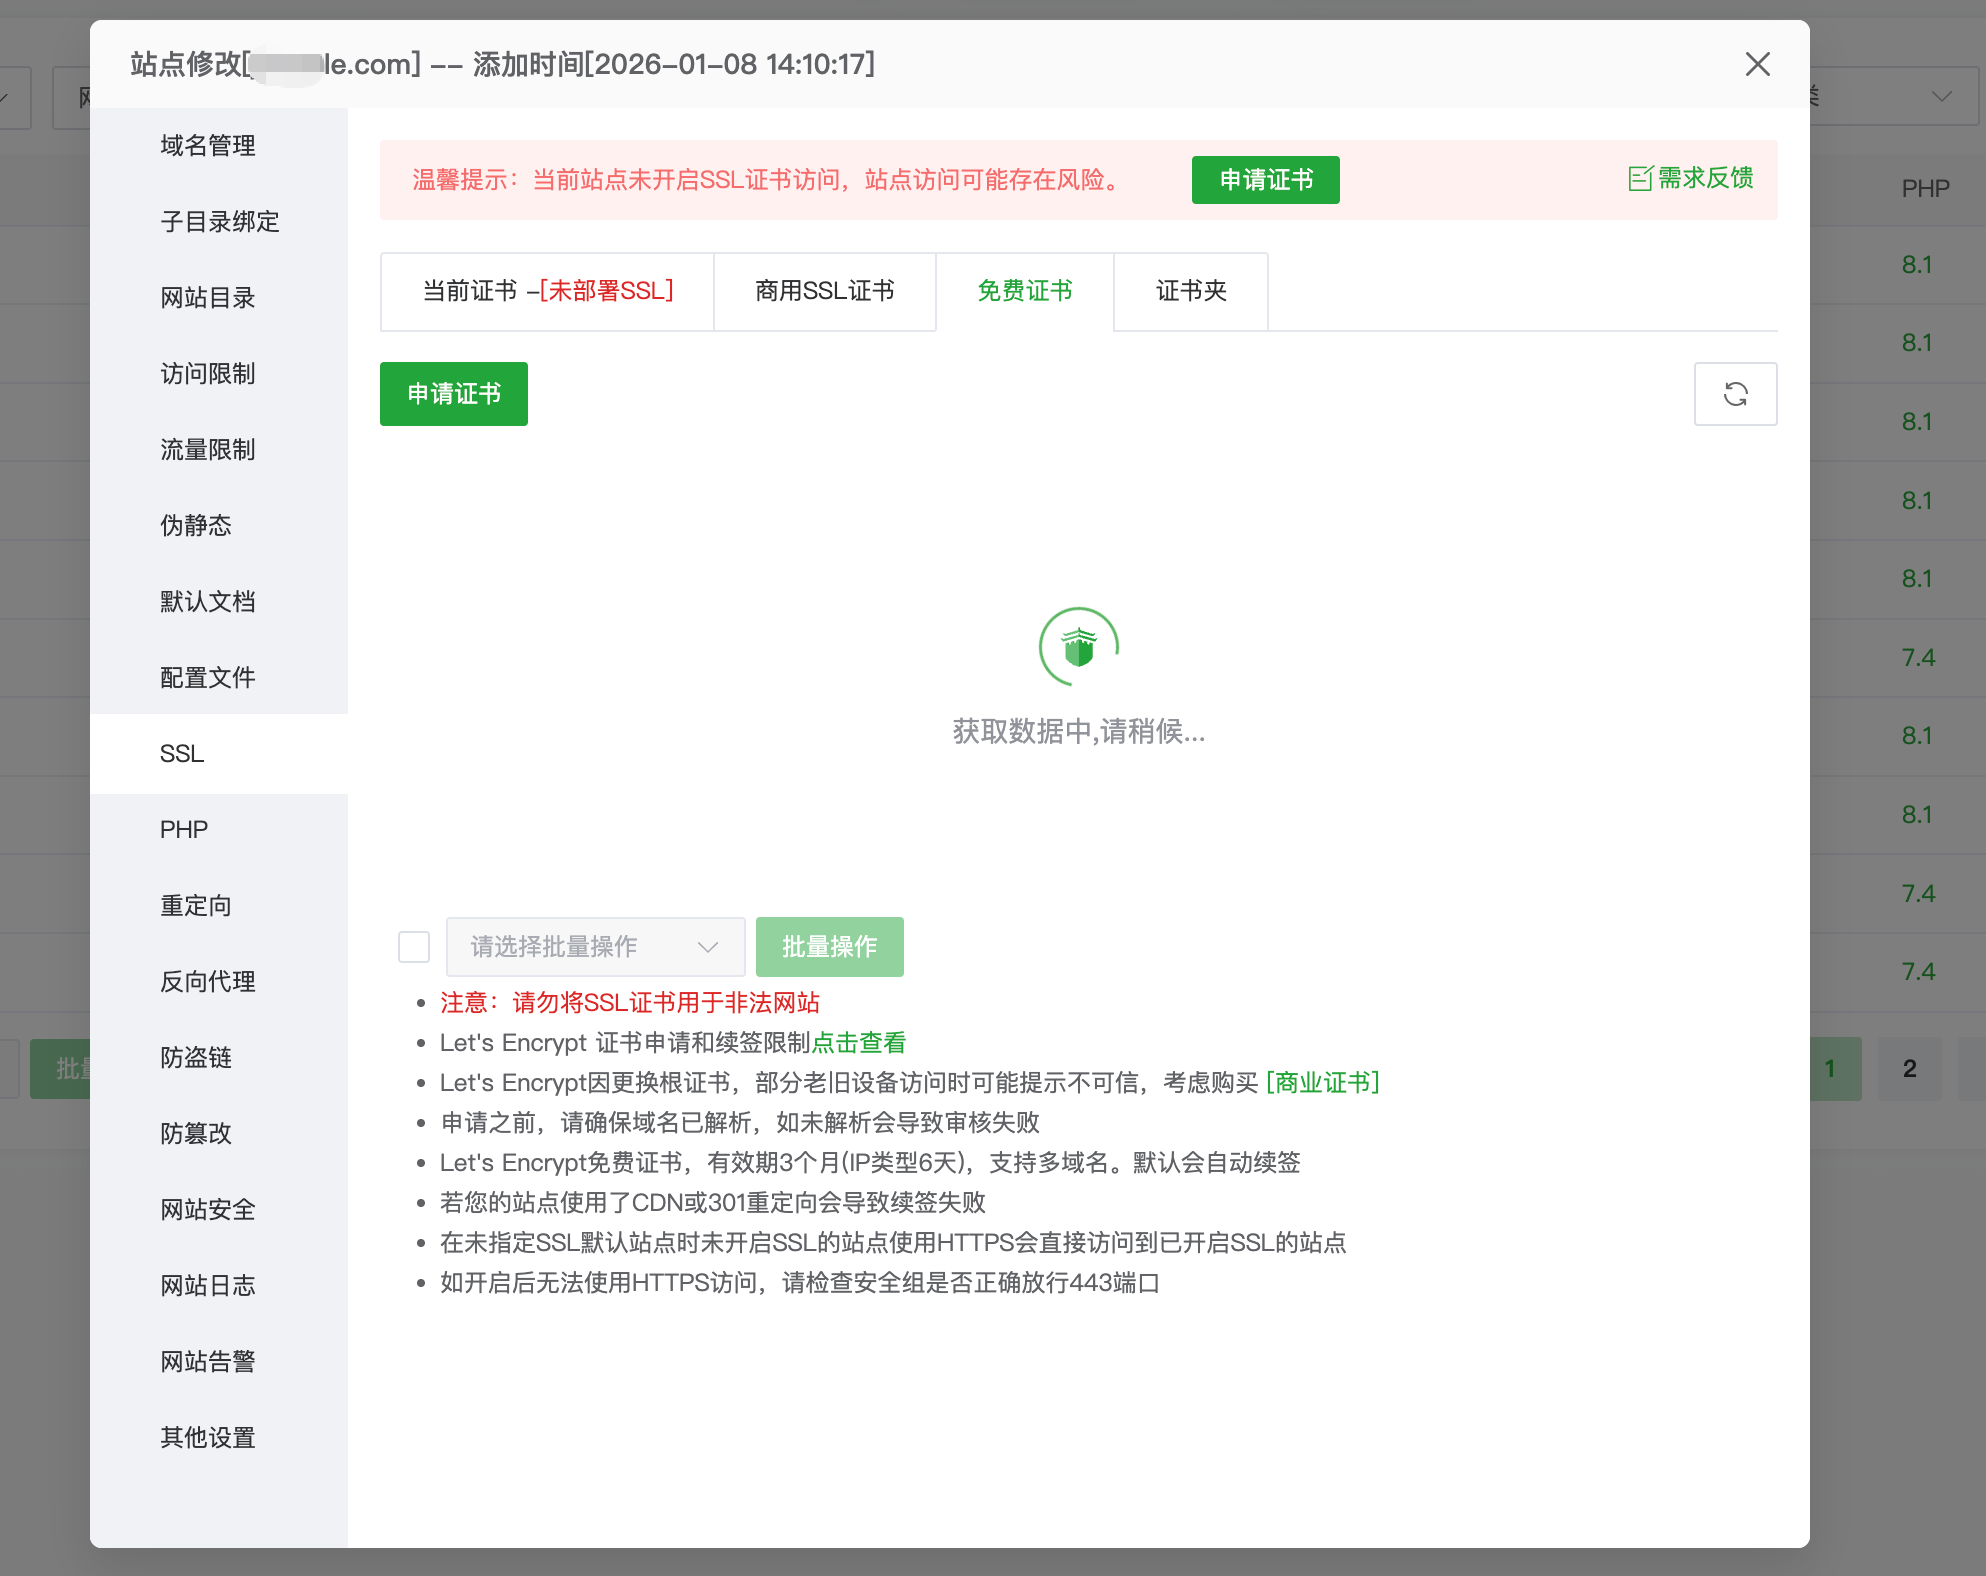Click the PHP column header in the background table
This screenshot has width=1986, height=1576.
pyautogui.click(x=1925, y=189)
